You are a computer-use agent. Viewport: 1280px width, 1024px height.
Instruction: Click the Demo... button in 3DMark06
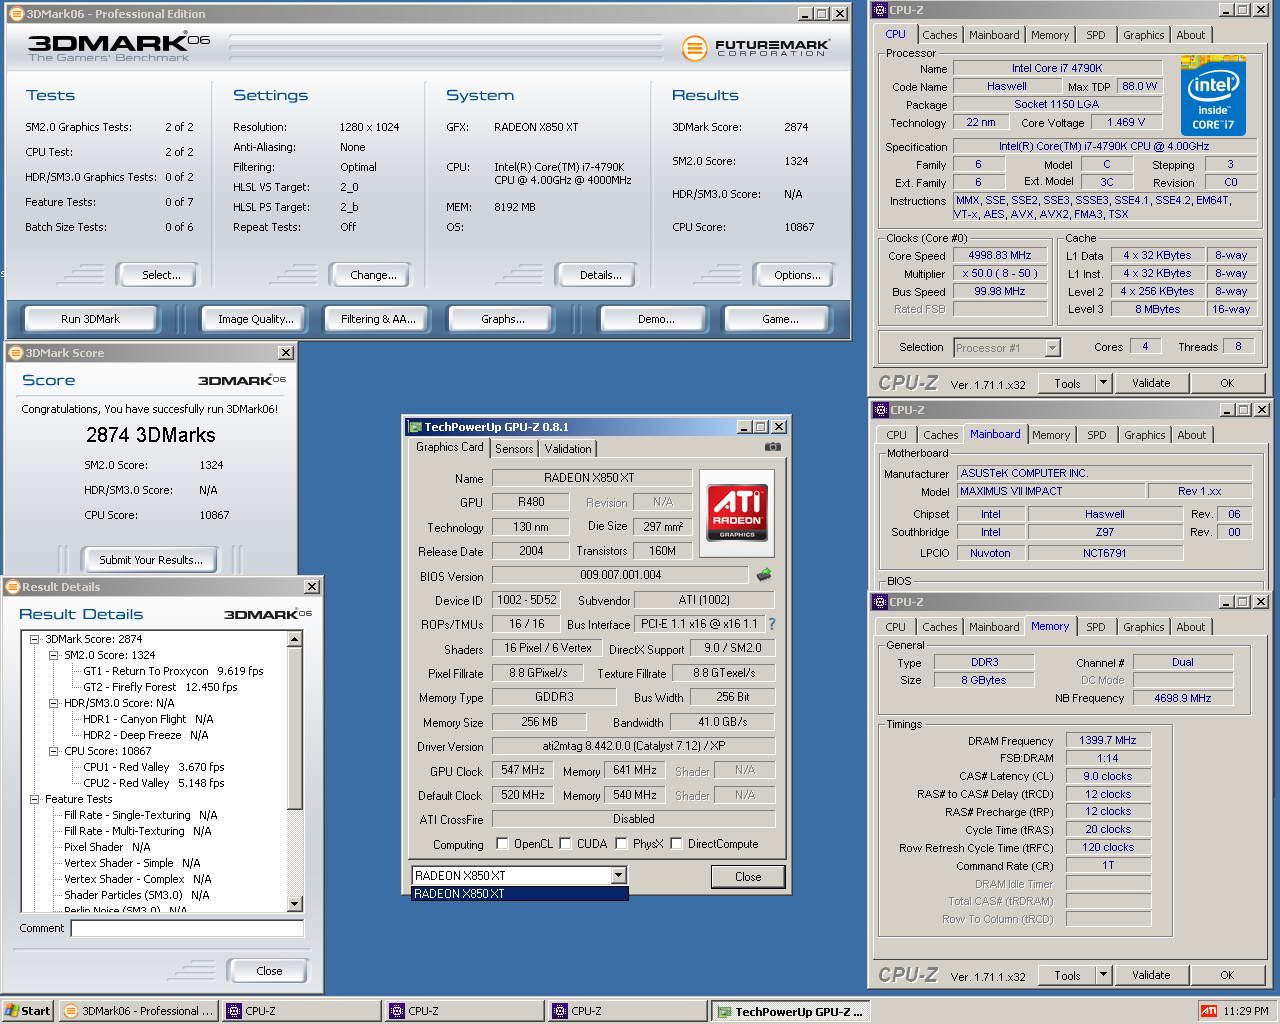656,319
